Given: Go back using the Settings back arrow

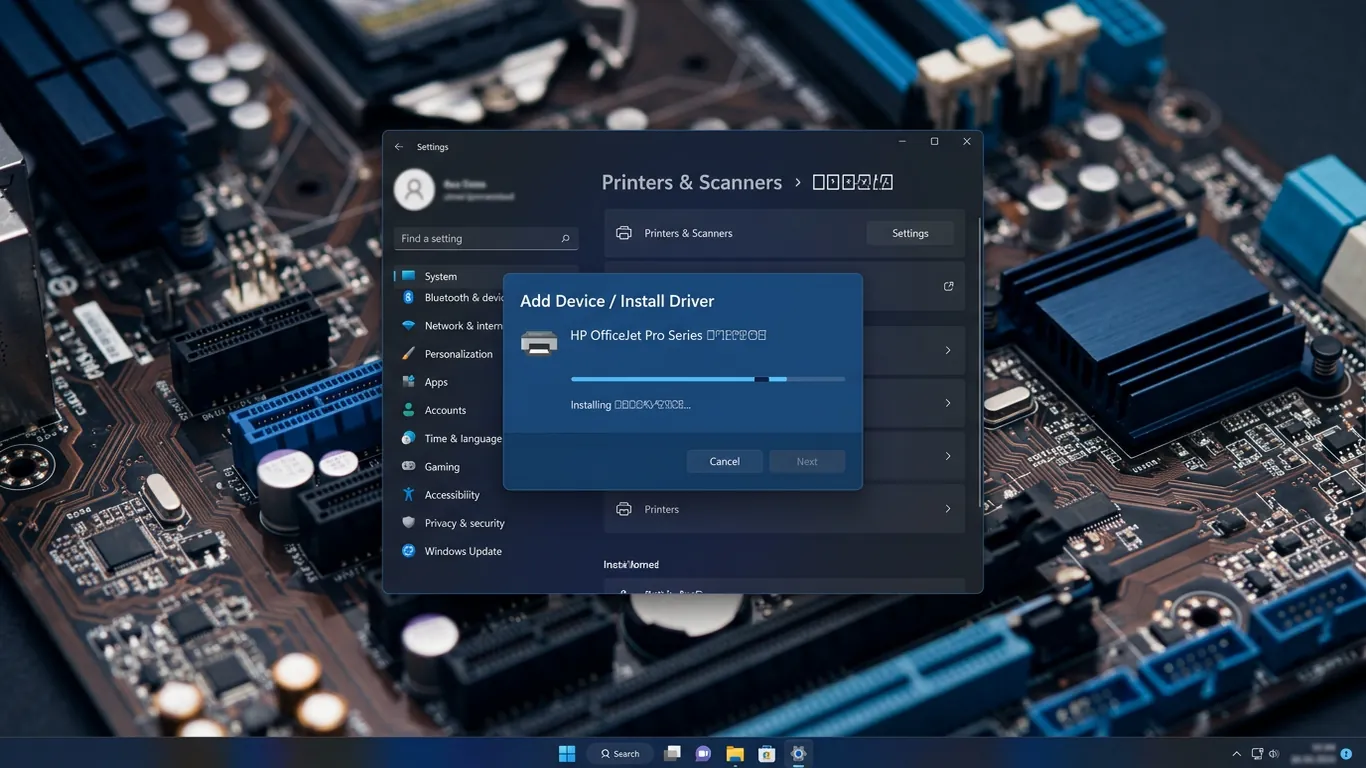Looking at the screenshot, I should click(x=399, y=147).
